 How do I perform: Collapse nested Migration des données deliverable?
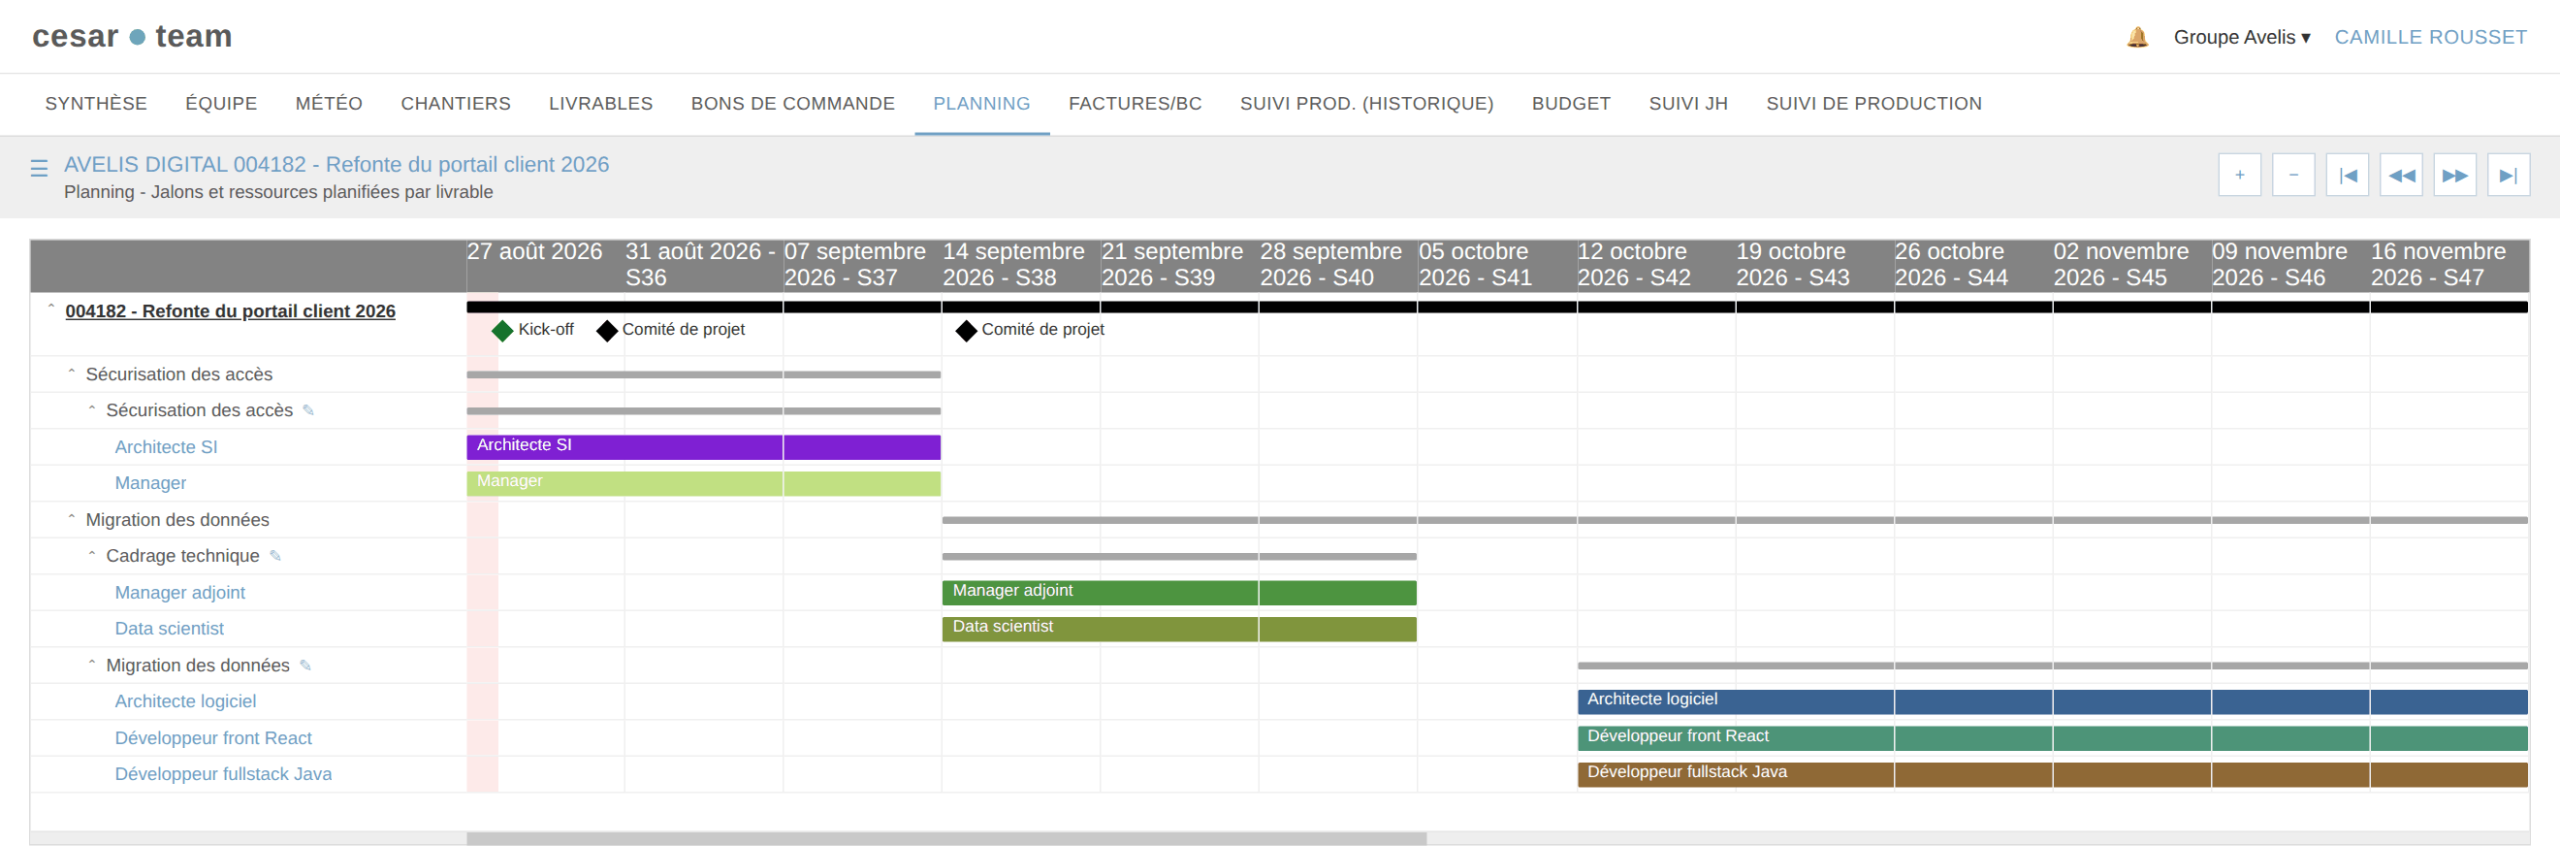[x=91, y=663]
